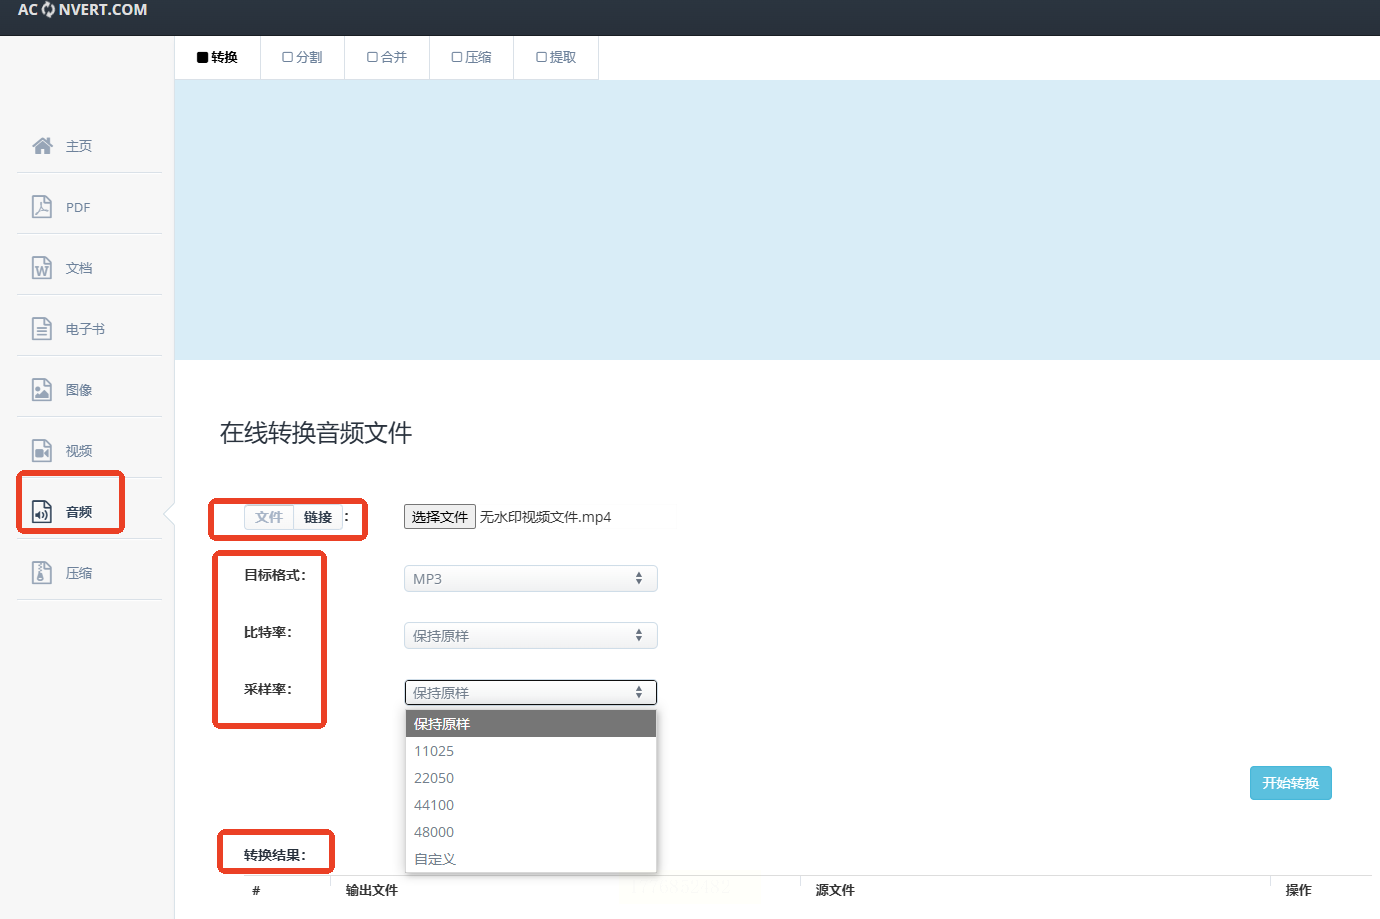Click the 开始转换 button
This screenshot has height=919, width=1380.
coord(1291,783)
